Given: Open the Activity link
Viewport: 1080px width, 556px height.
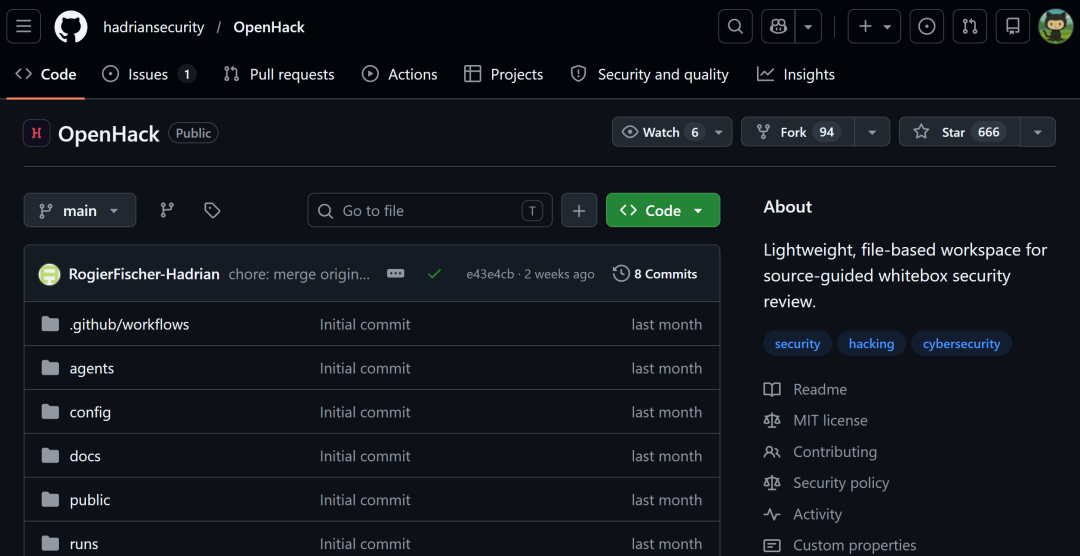Looking at the screenshot, I should click(803, 515).
